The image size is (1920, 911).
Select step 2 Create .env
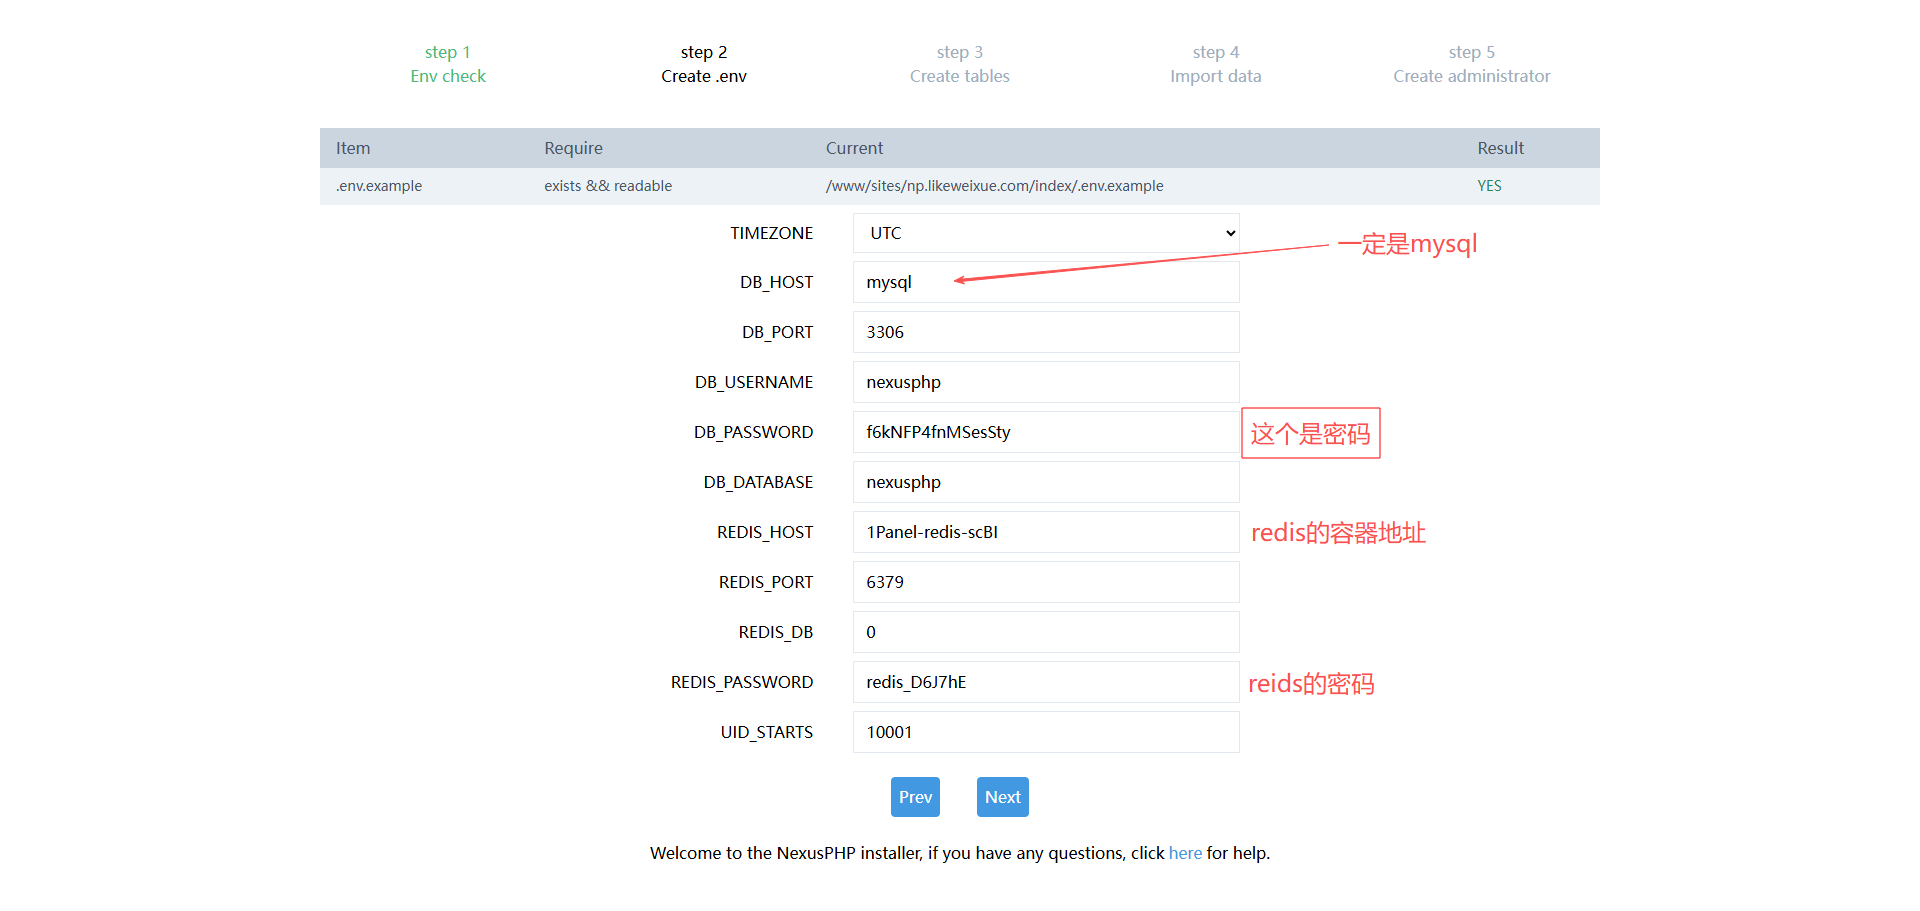(x=704, y=64)
